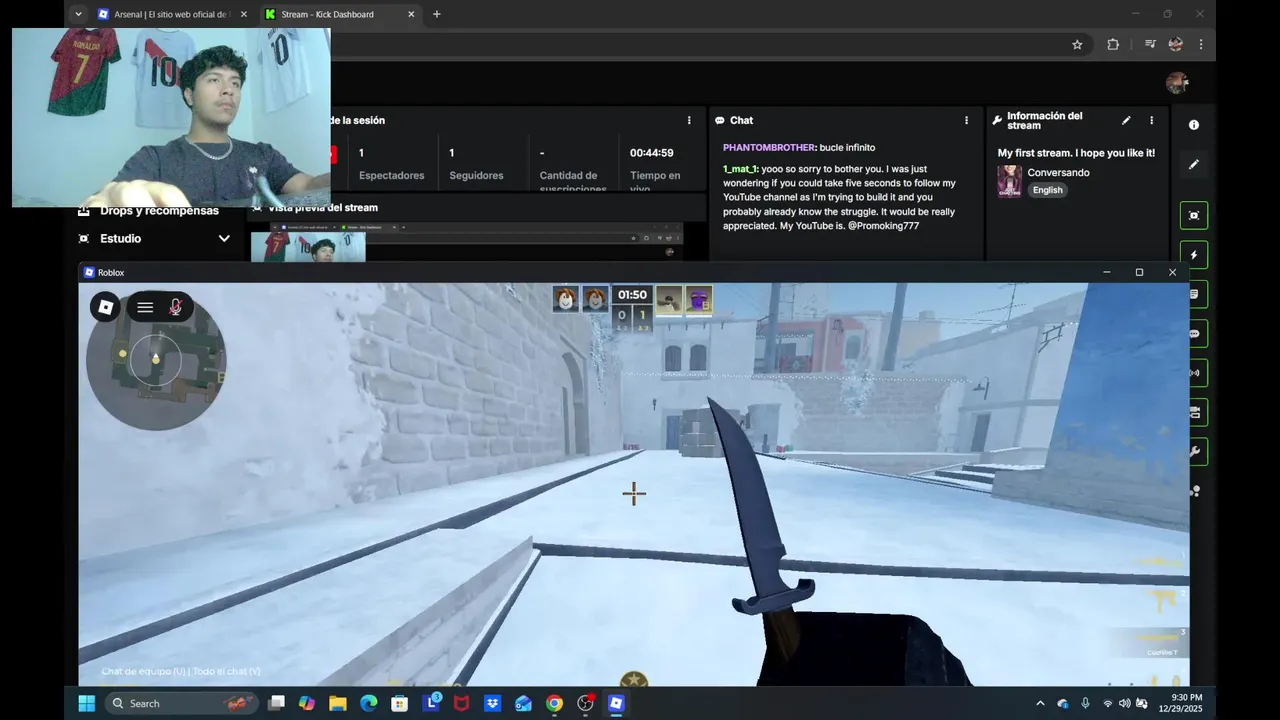Viewport: 1280px width, 720px height.
Task: Open Chrome three-dot menu
Action: (x=1201, y=44)
